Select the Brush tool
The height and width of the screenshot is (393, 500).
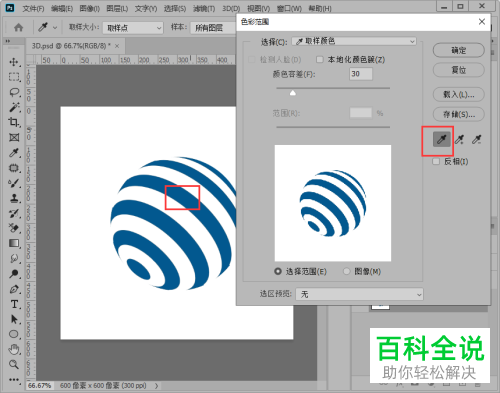coord(14,183)
